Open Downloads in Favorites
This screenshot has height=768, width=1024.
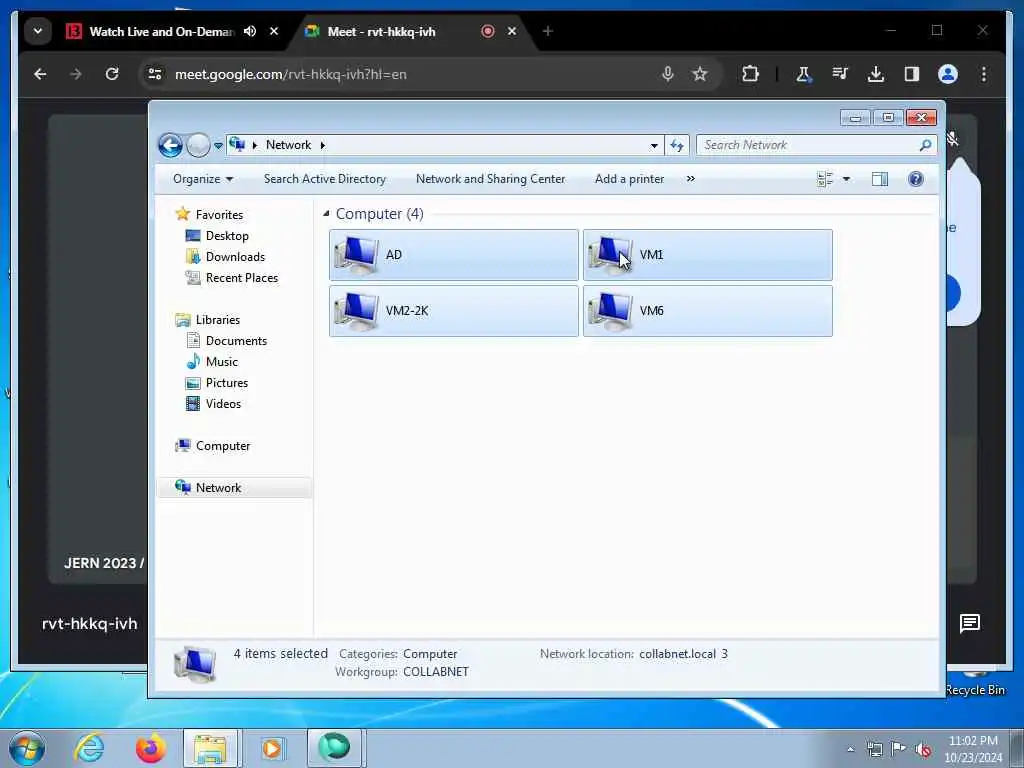coord(225,257)
